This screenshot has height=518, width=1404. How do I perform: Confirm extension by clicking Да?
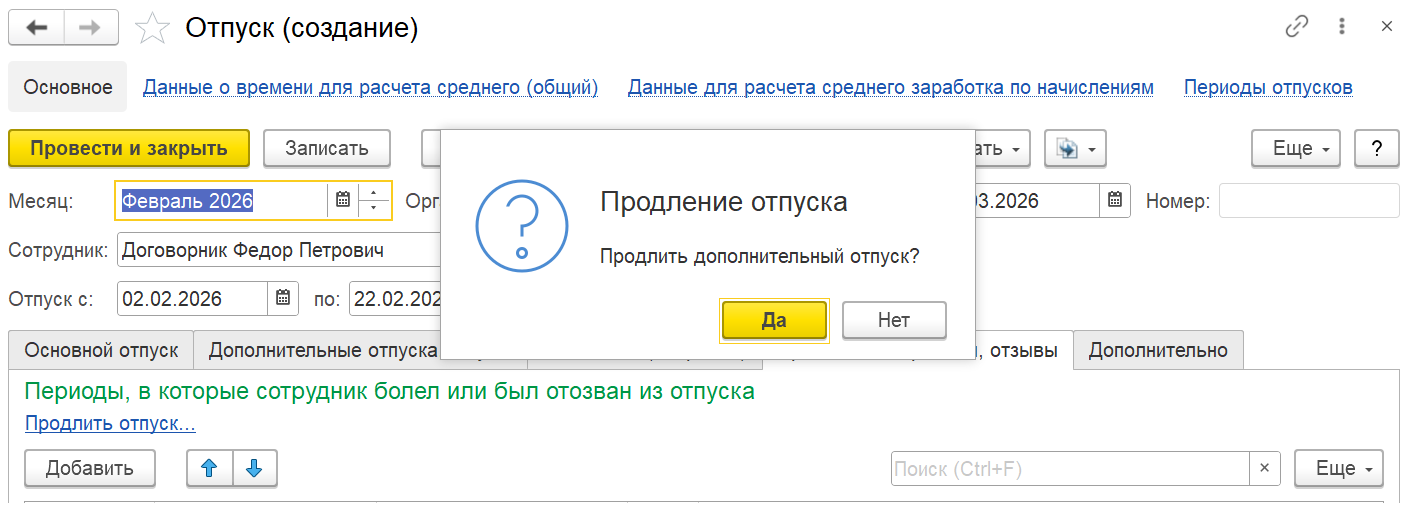774,320
